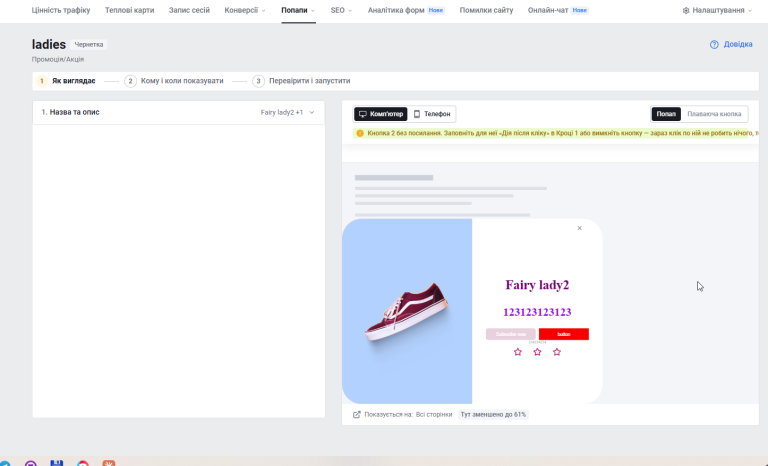768x466 pixels.
Task: Switch preview to Телефон view
Action: (432, 114)
